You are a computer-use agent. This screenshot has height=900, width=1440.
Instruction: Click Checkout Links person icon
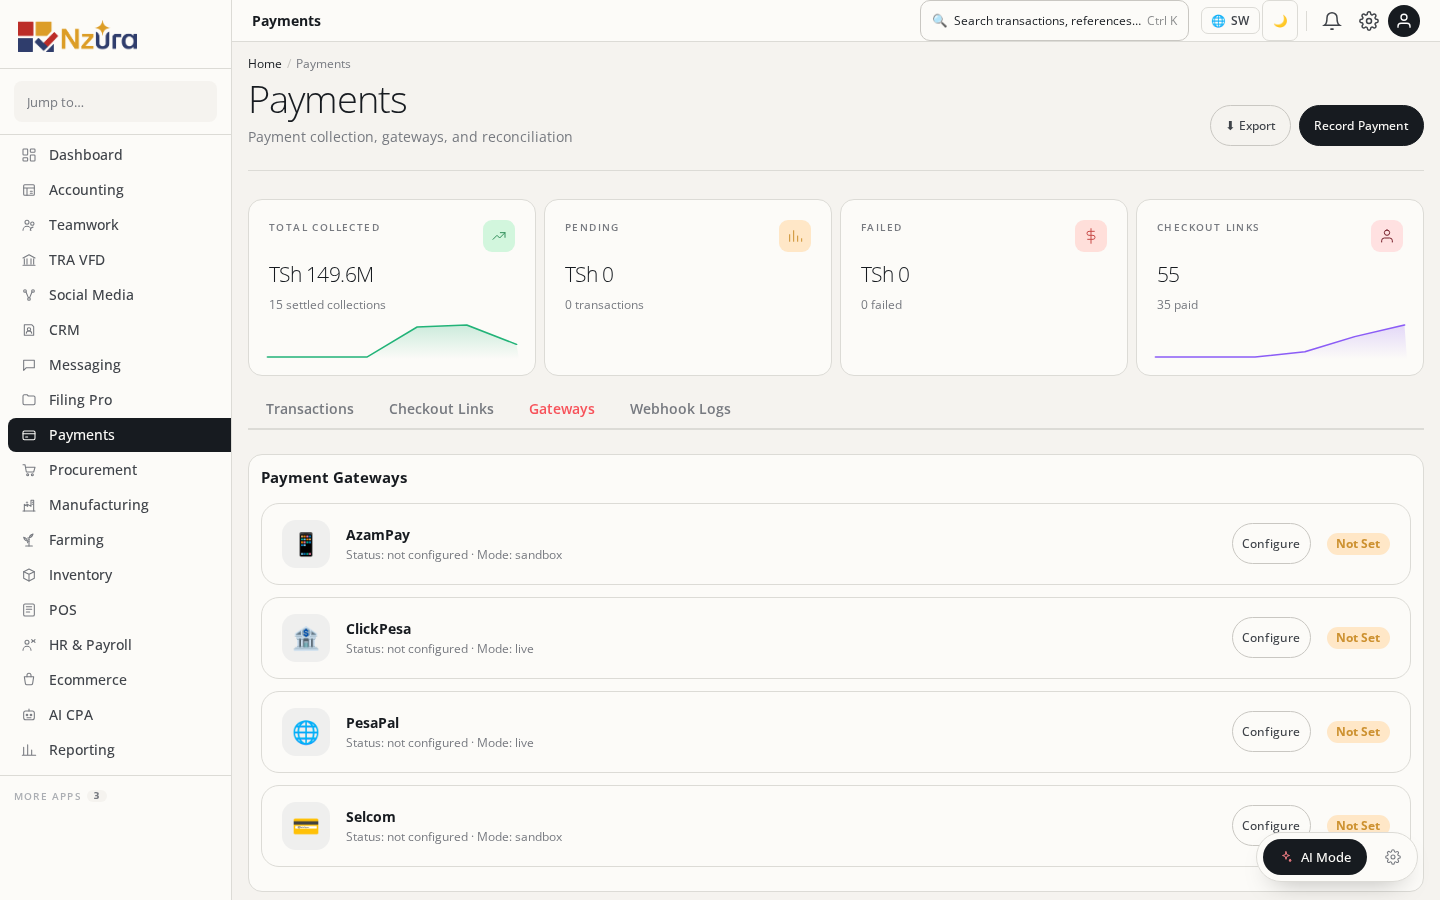1387,236
